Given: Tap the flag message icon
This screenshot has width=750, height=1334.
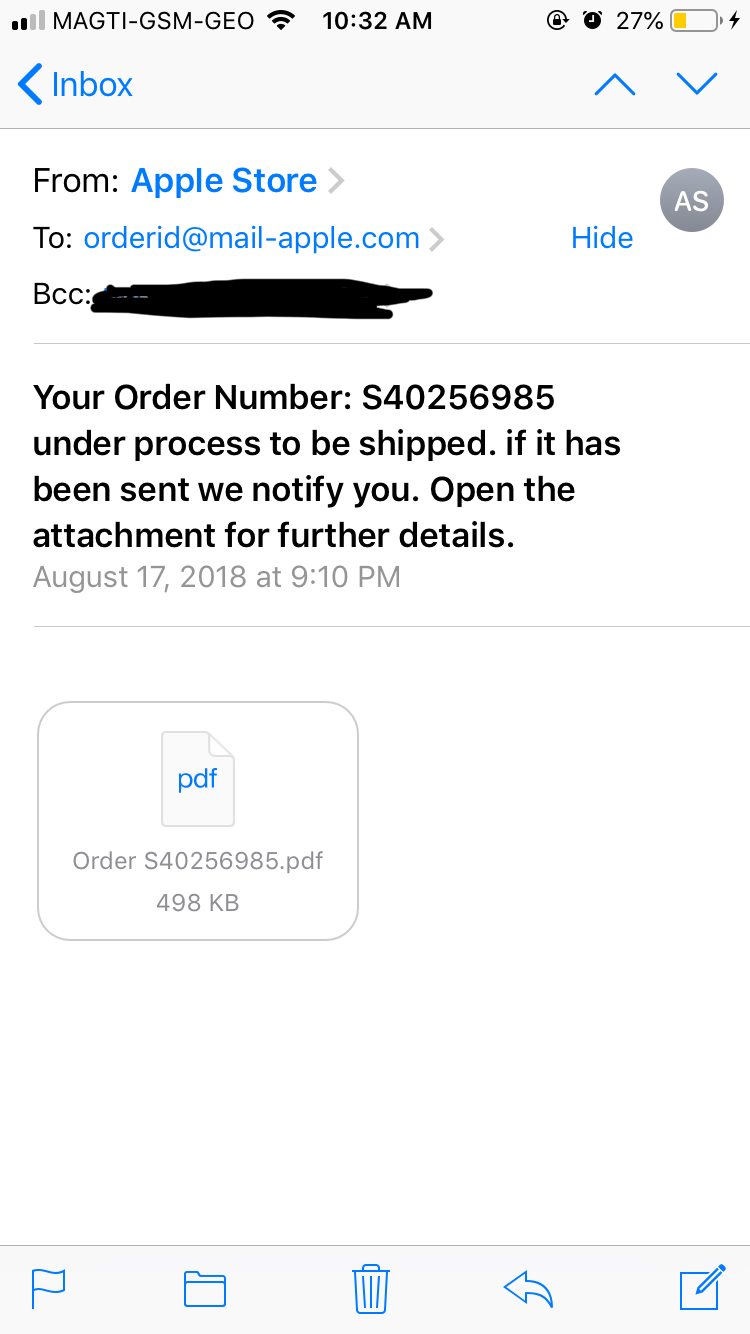Looking at the screenshot, I should point(49,1287).
